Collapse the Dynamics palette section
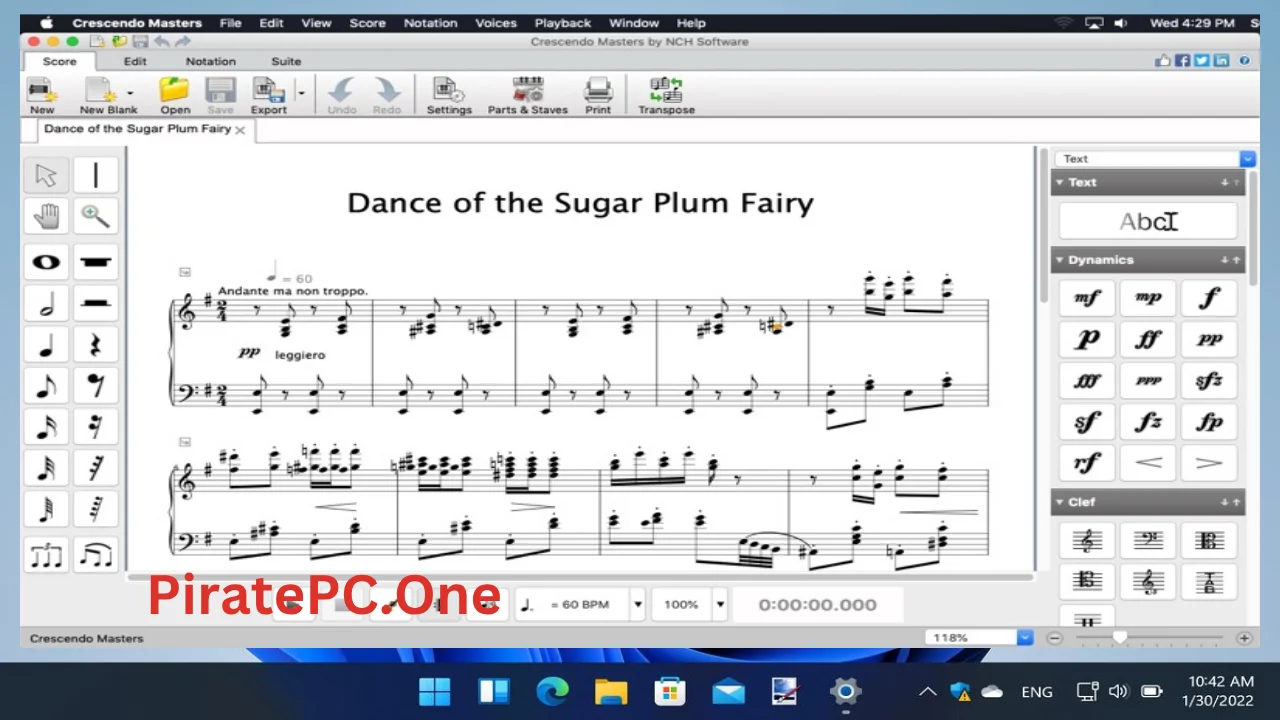 (1059, 260)
